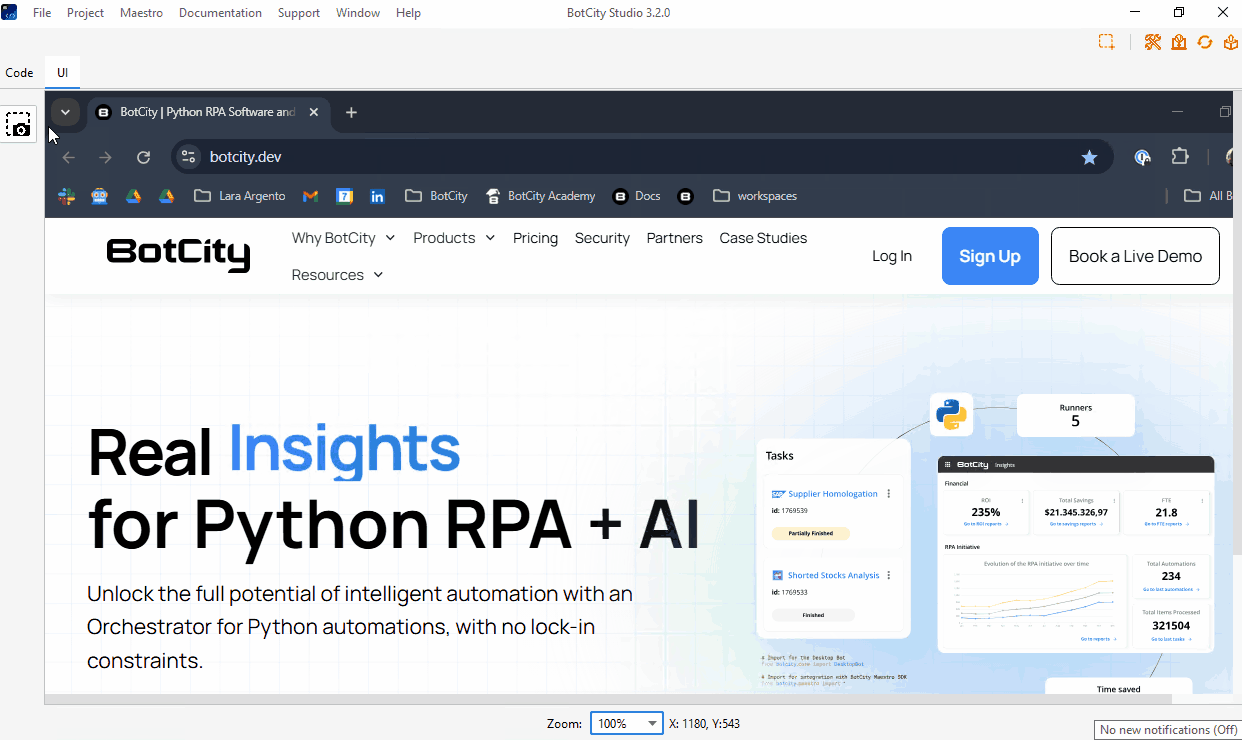
Task: Open the Zoom 100% combo box
Action: (627, 723)
